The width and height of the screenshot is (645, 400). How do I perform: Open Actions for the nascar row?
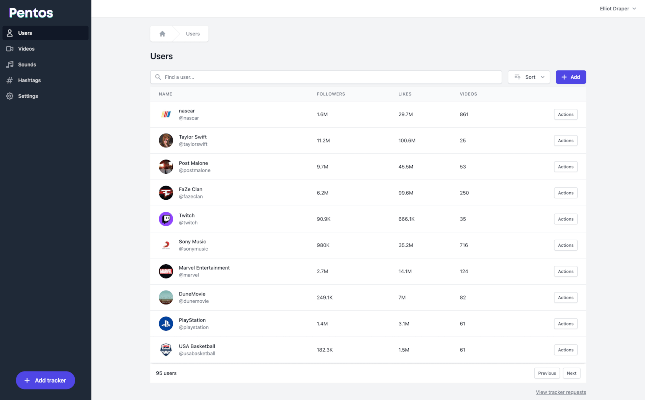566,114
